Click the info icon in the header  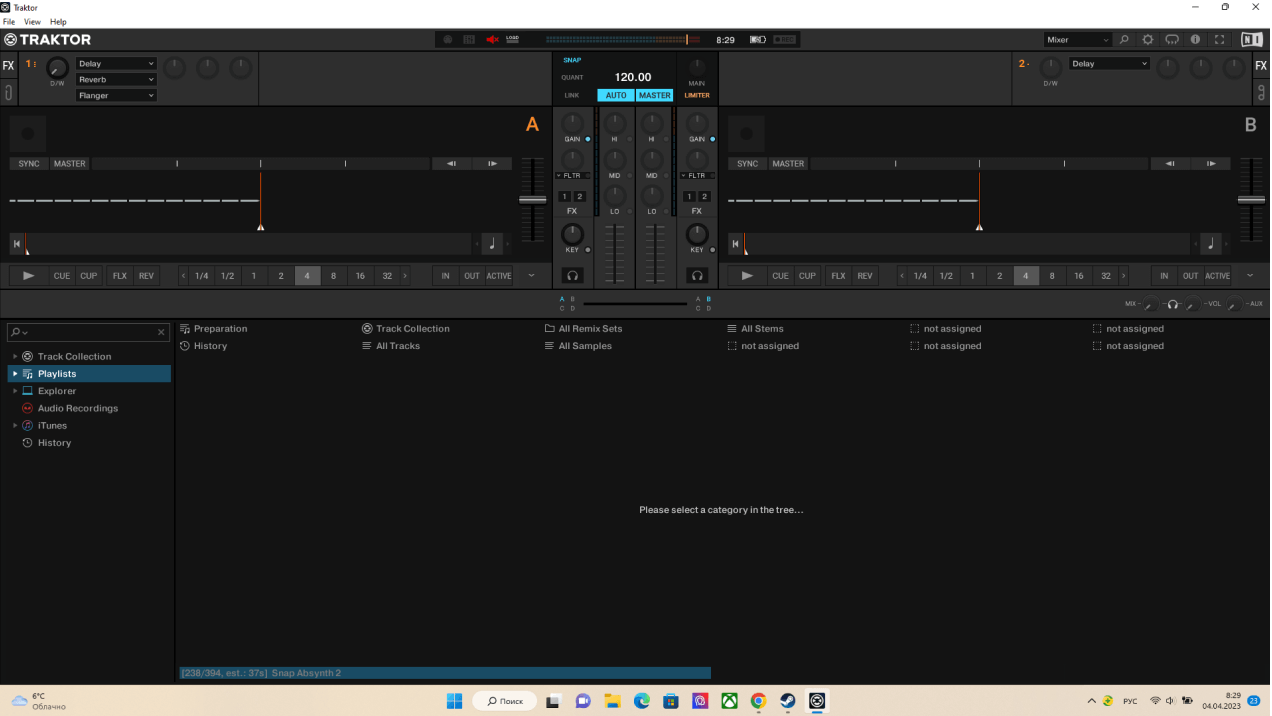click(1195, 40)
